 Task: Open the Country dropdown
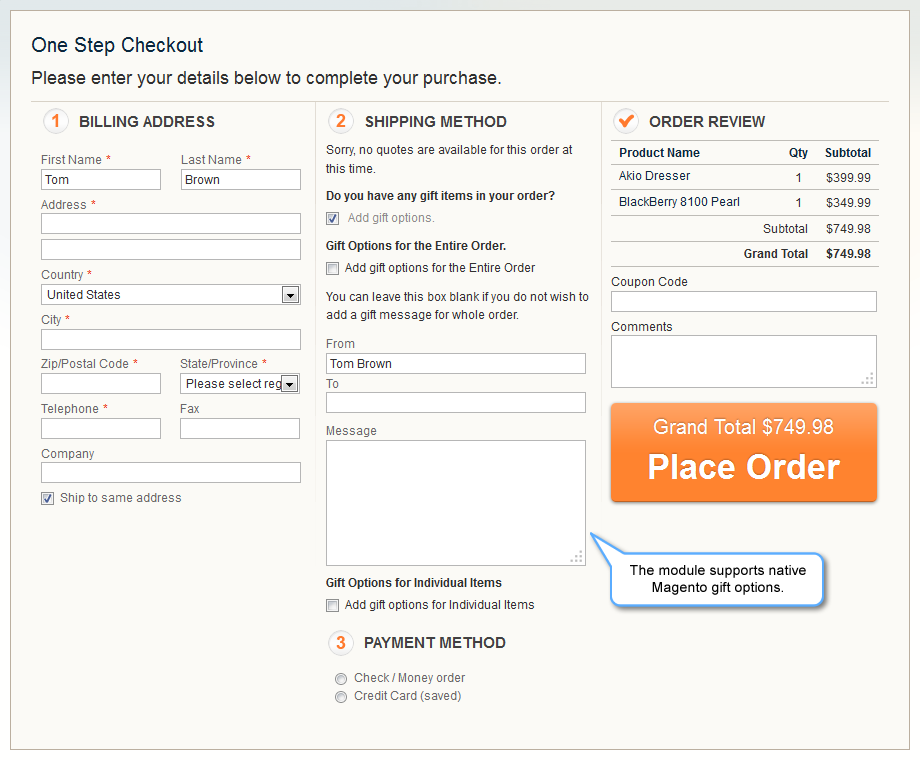tap(171, 295)
